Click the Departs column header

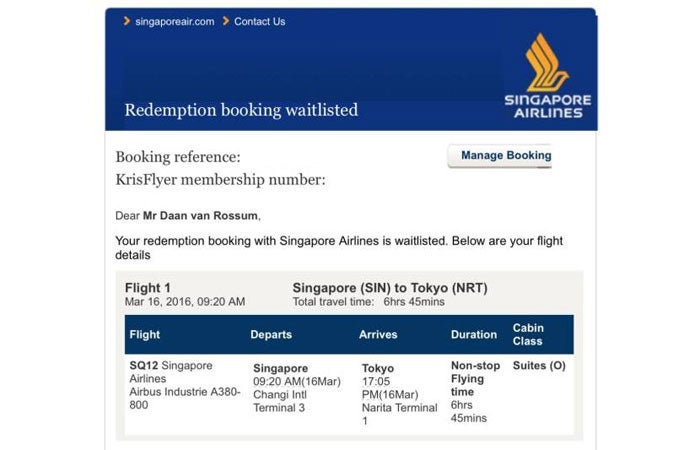tap(271, 335)
